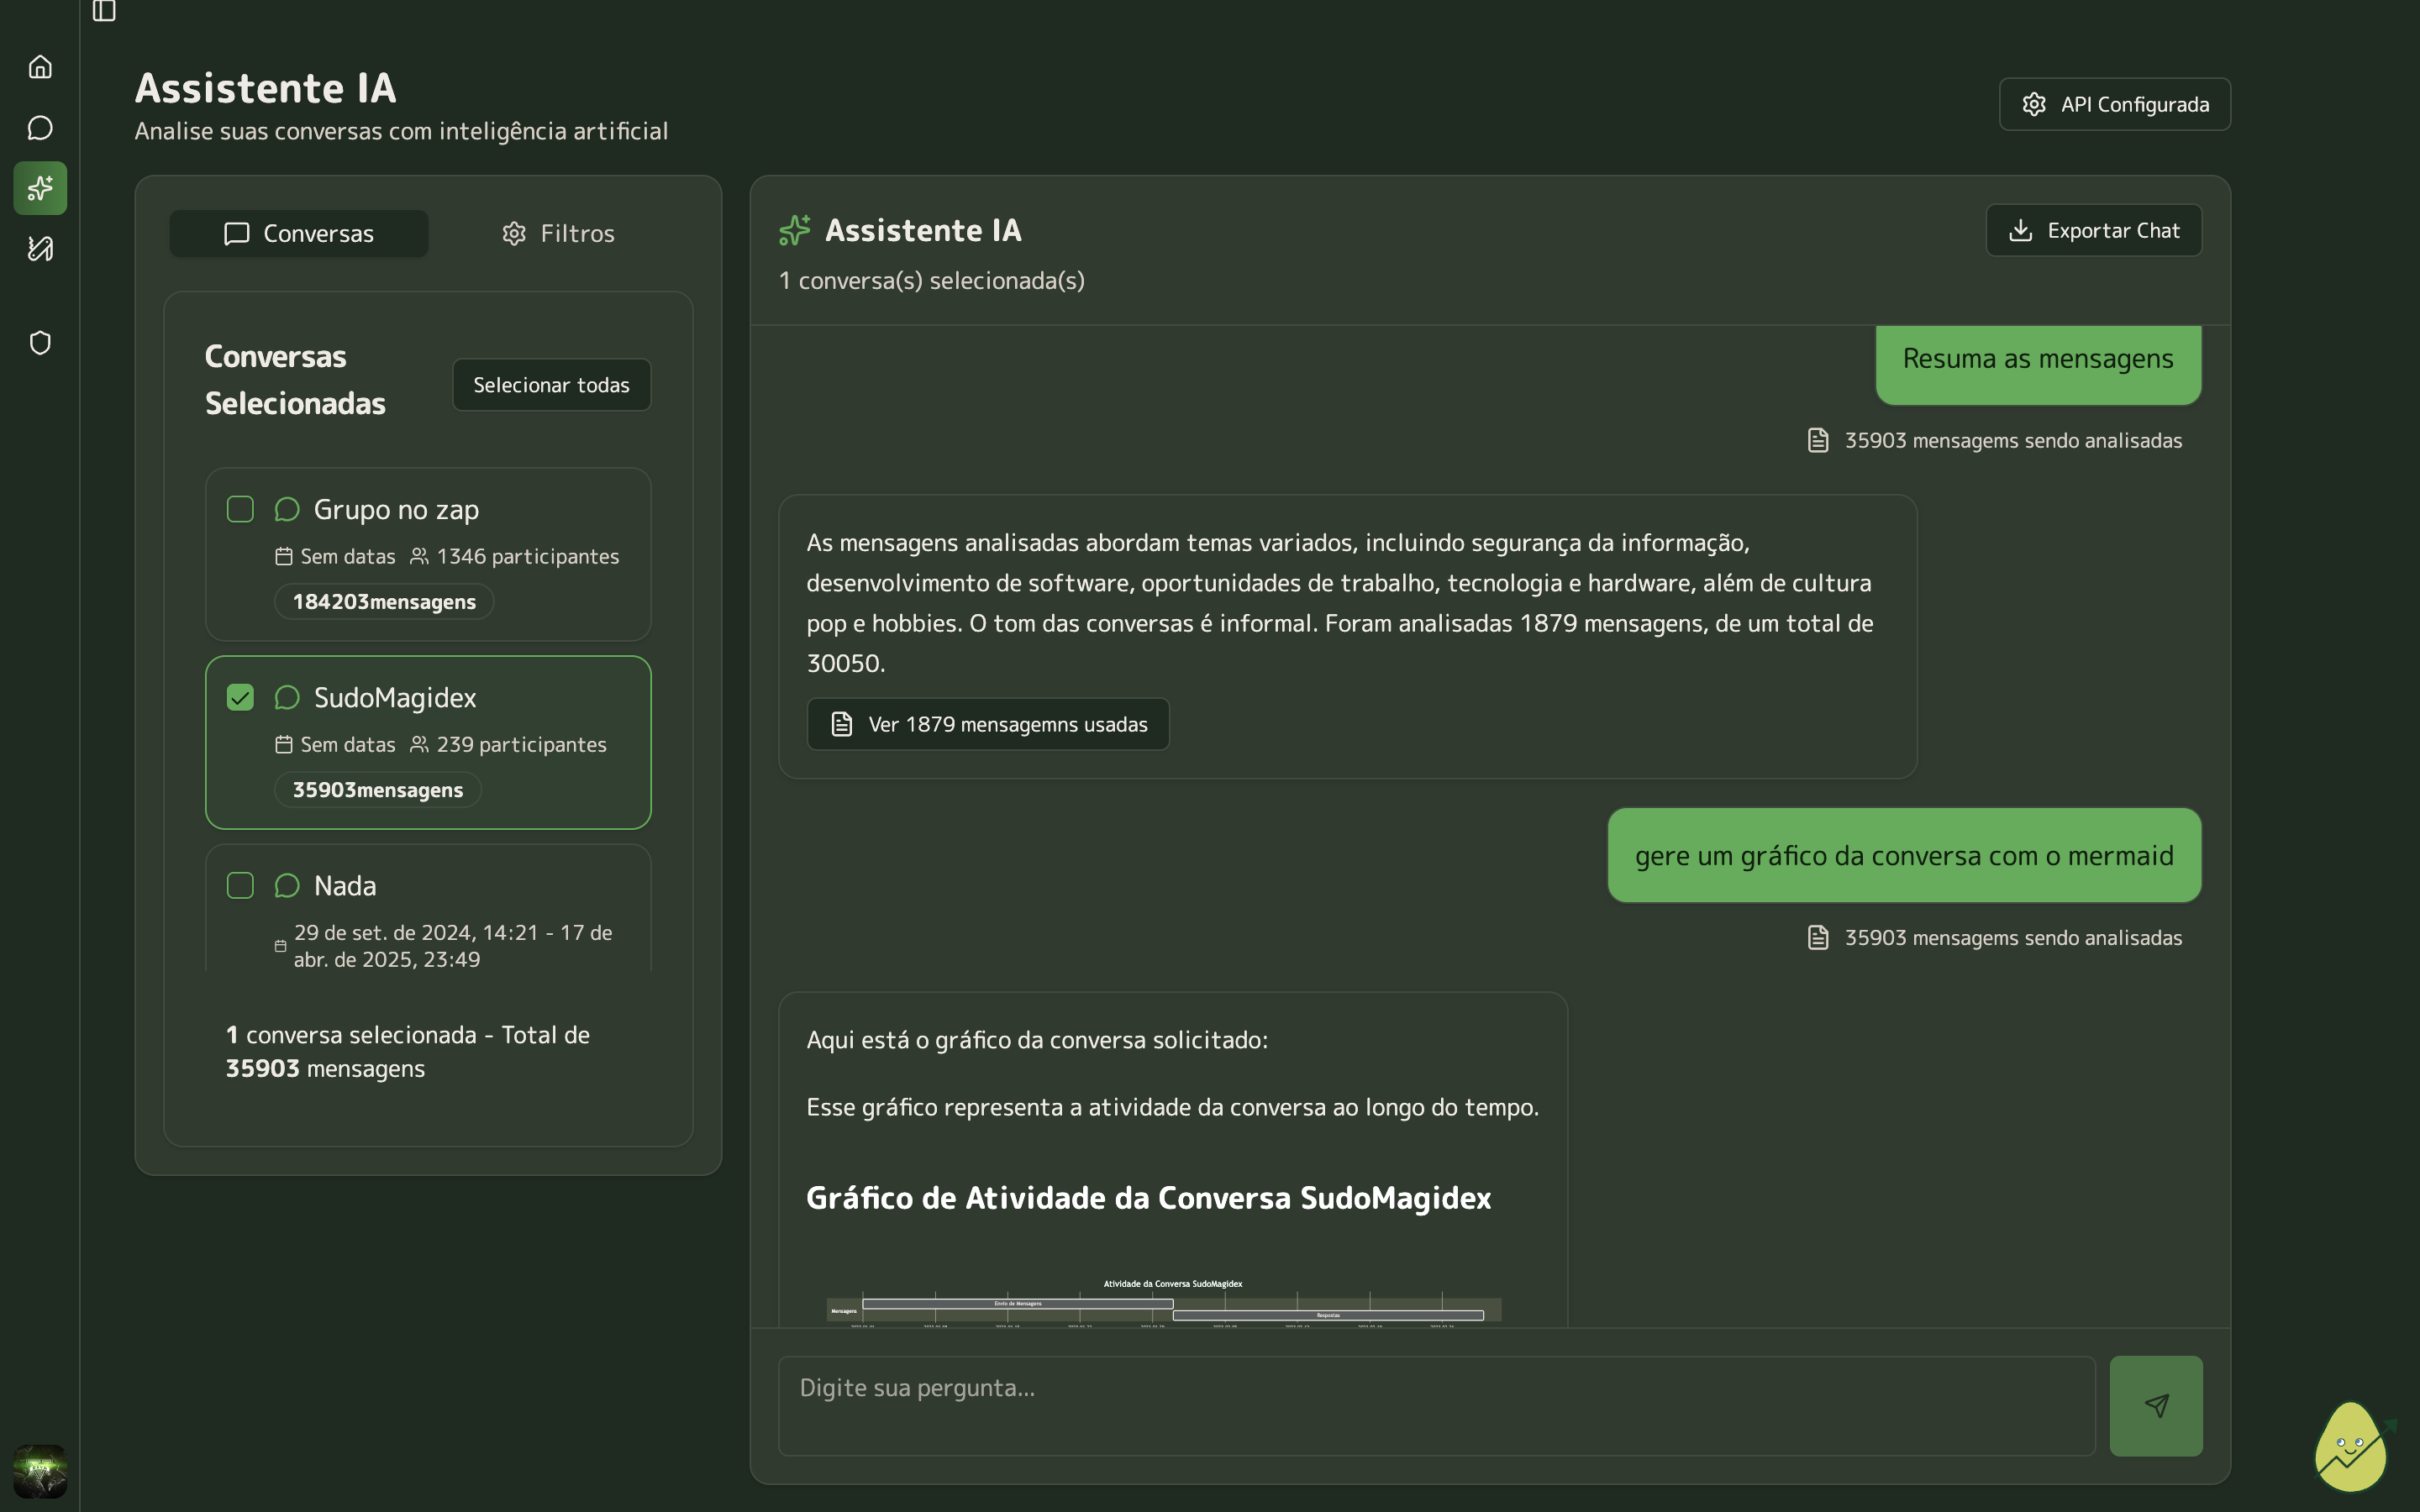Open the home icon in sidebar

click(x=40, y=67)
